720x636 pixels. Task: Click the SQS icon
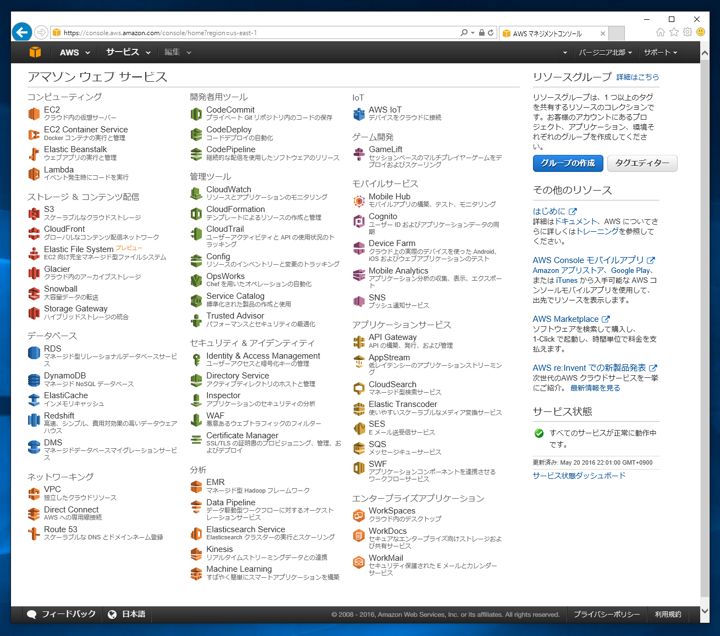(x=359, y=448)
